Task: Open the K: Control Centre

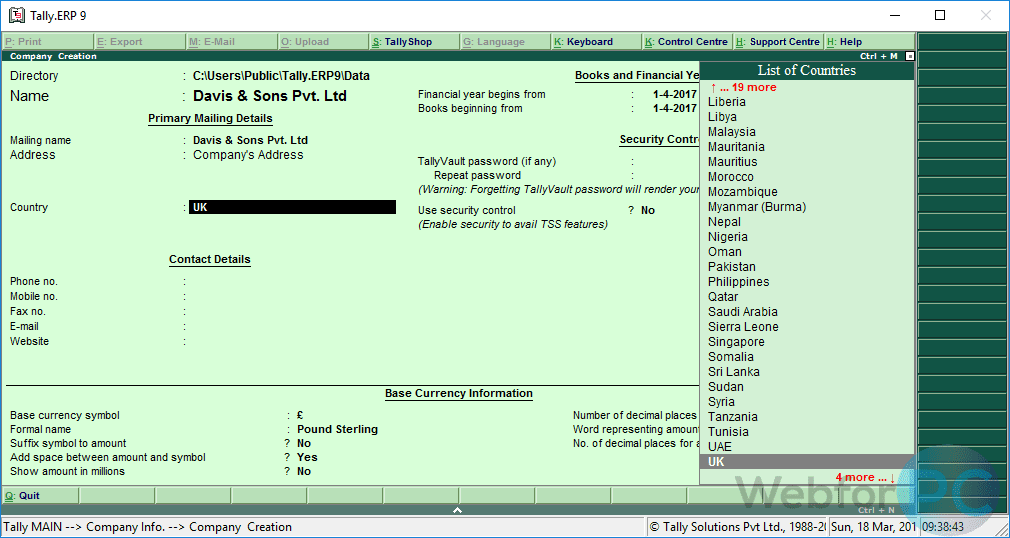Action: (x=689, y=41)
